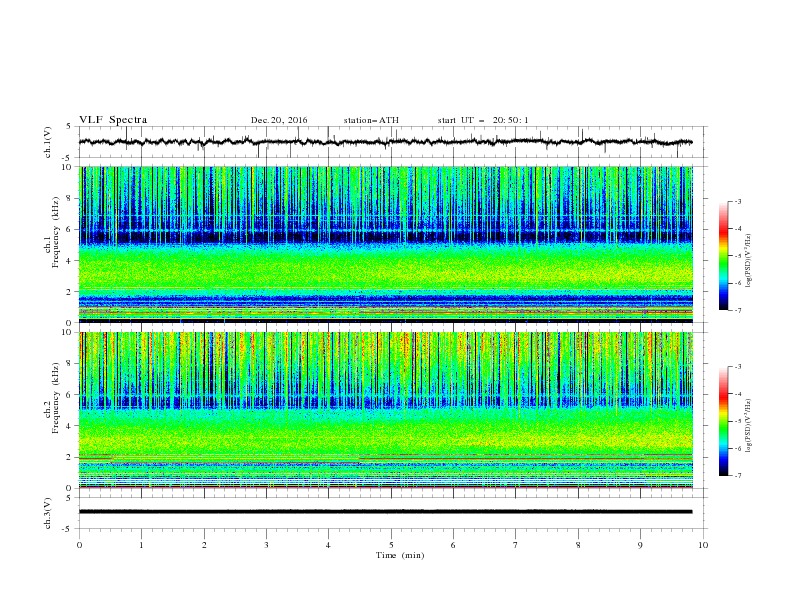This screenshot has height=612, width=792.
Task: Click the "7" tick on the time axis
Action: click(516, 545)
